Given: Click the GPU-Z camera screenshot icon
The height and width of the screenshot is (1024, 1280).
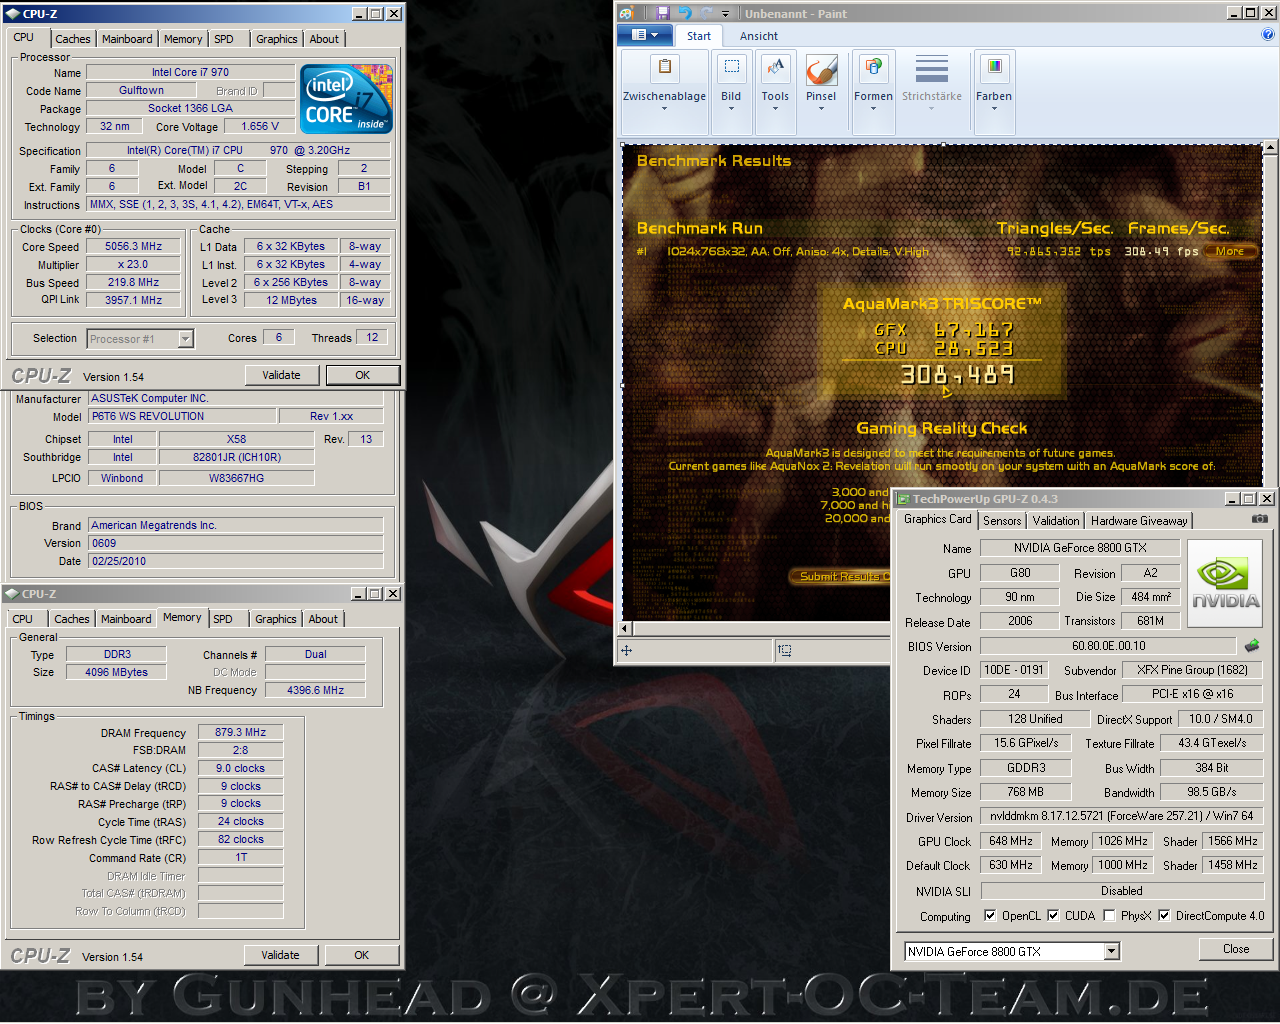Looking at the screenshot, I should click(1260, 519).
